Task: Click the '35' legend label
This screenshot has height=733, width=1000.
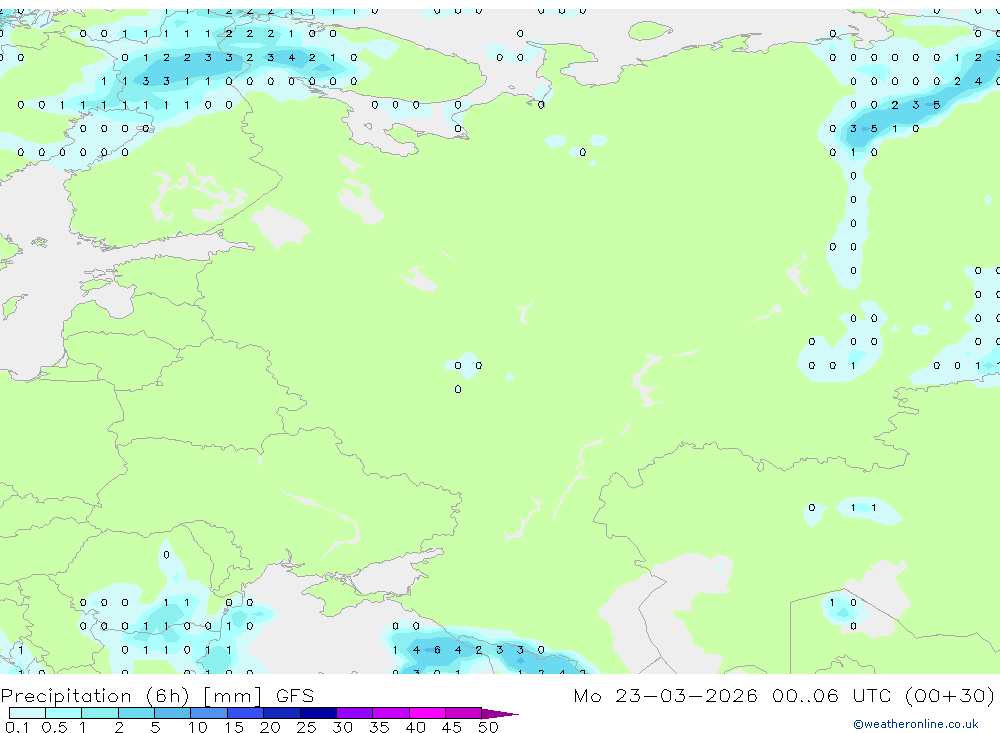Action: [379, 727]
